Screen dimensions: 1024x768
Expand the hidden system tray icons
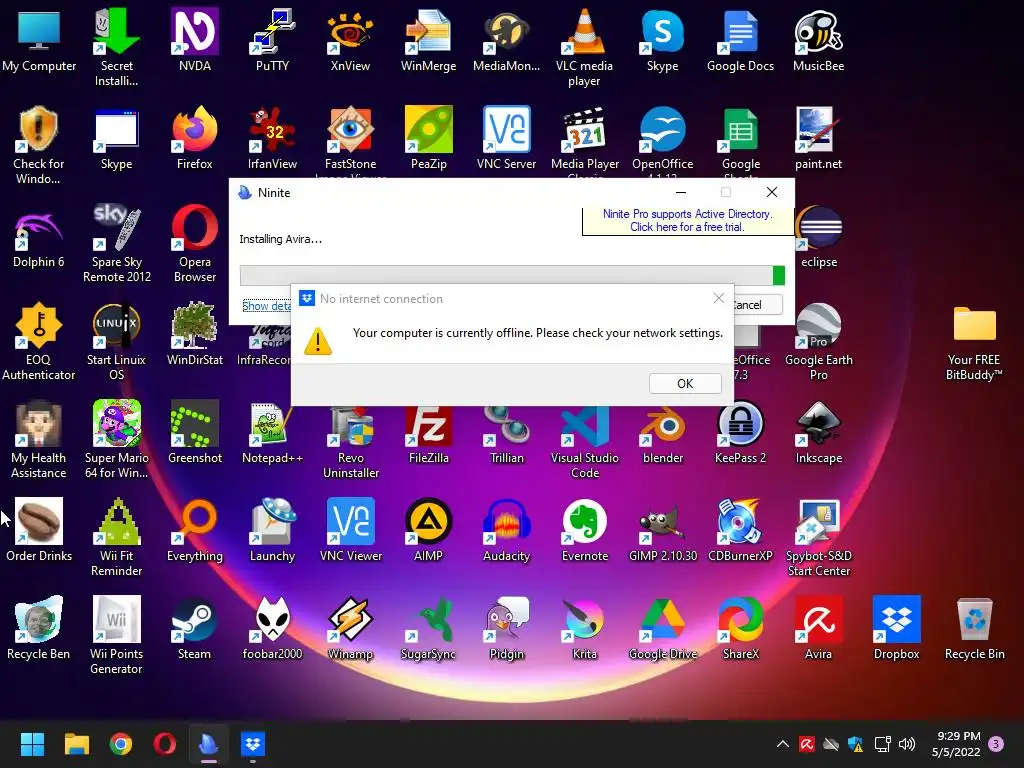782,744
